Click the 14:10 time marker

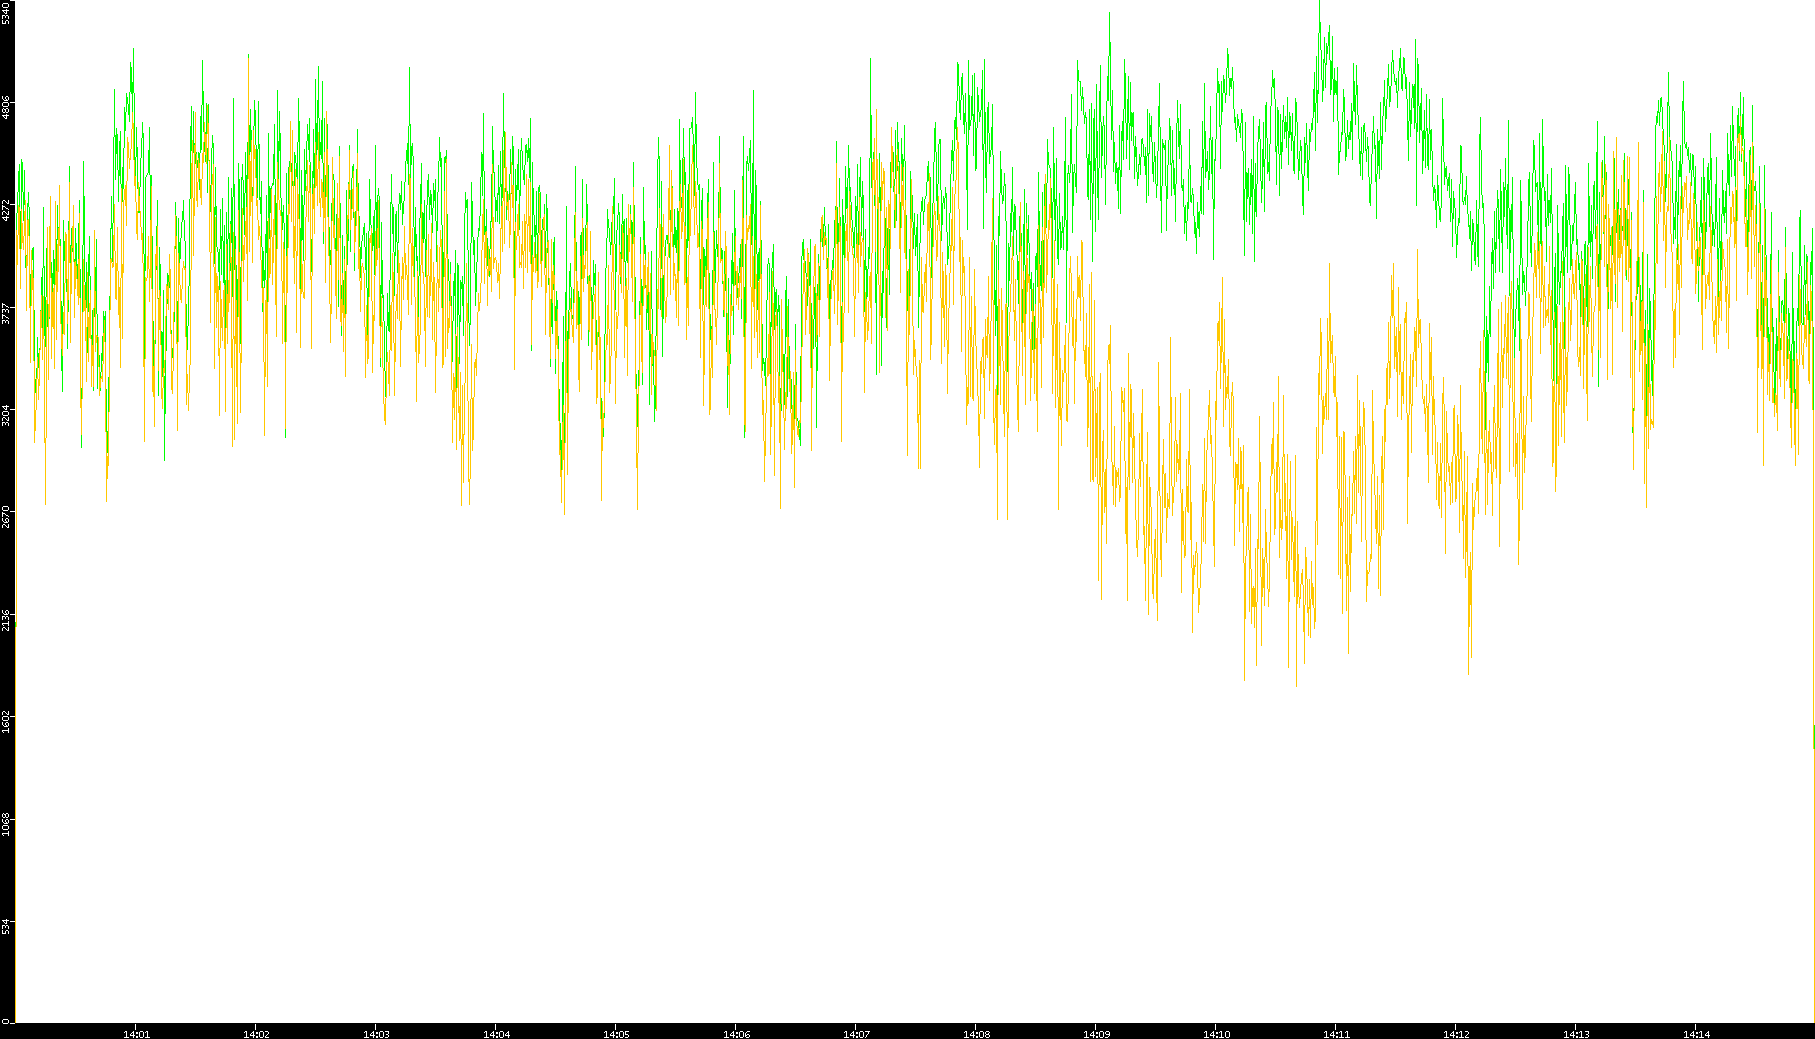(1216, 1034)
